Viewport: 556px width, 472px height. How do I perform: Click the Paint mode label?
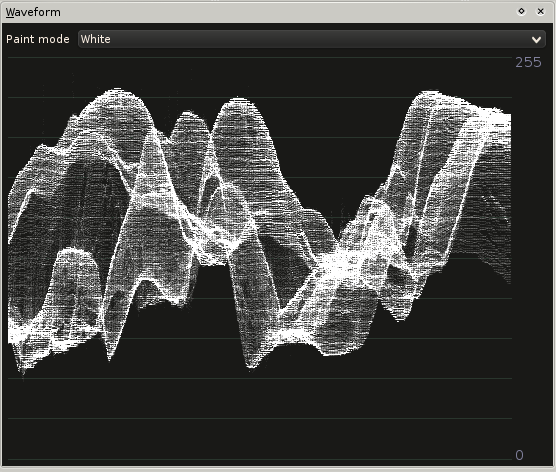[x=38, y=39]
